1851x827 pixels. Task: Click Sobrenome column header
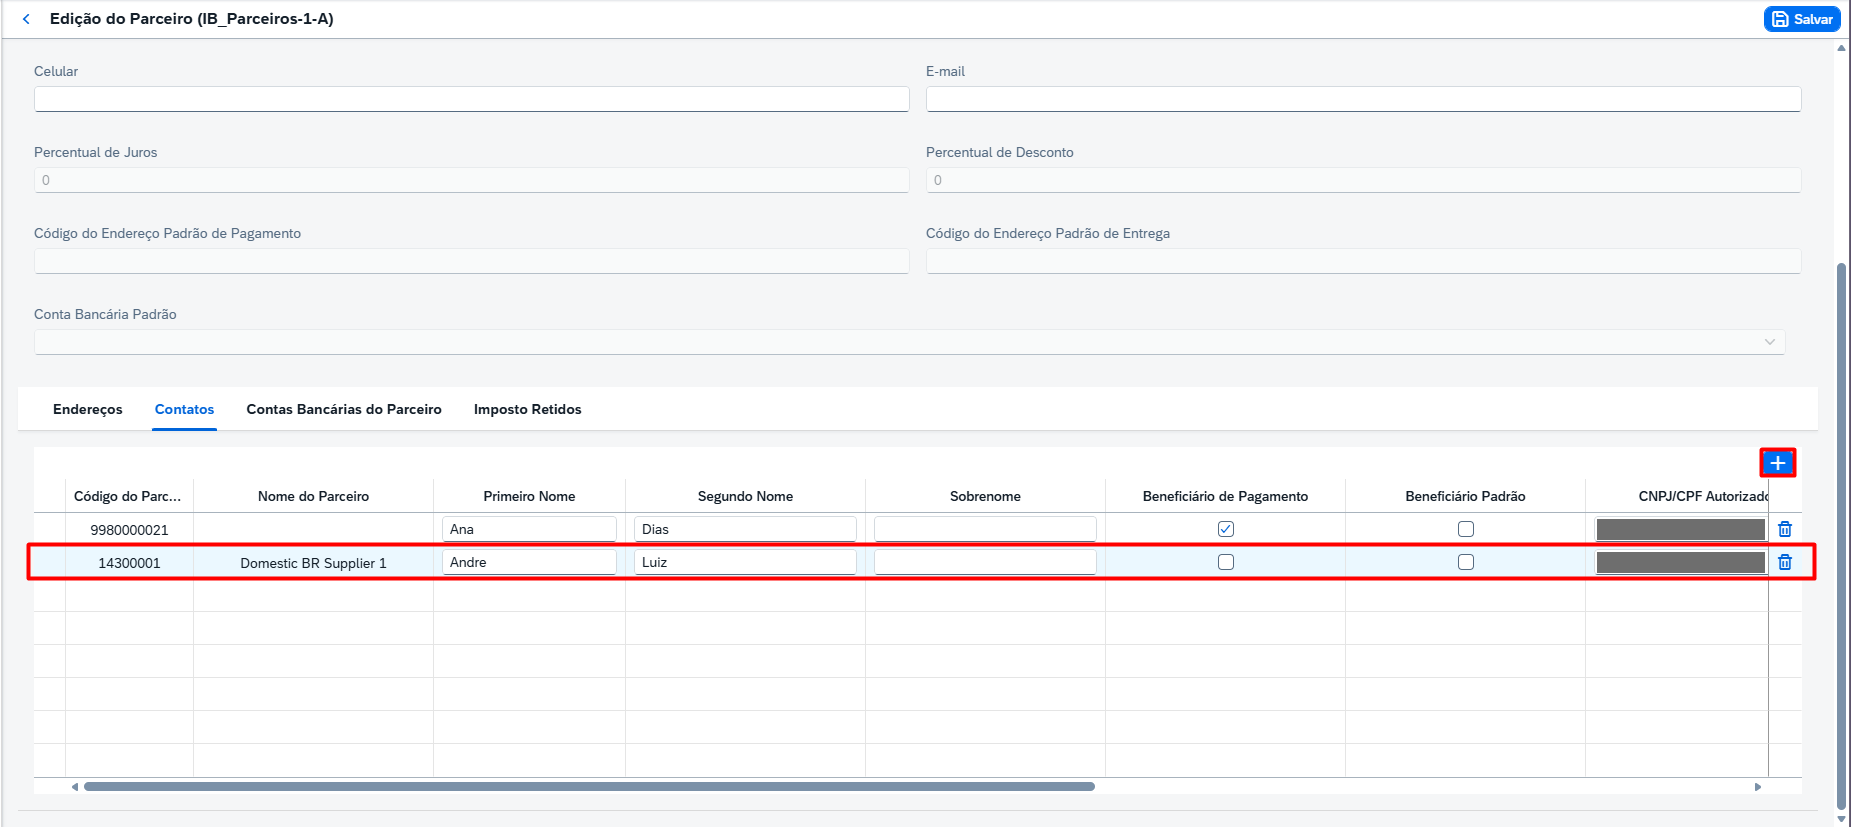point(985,496)
